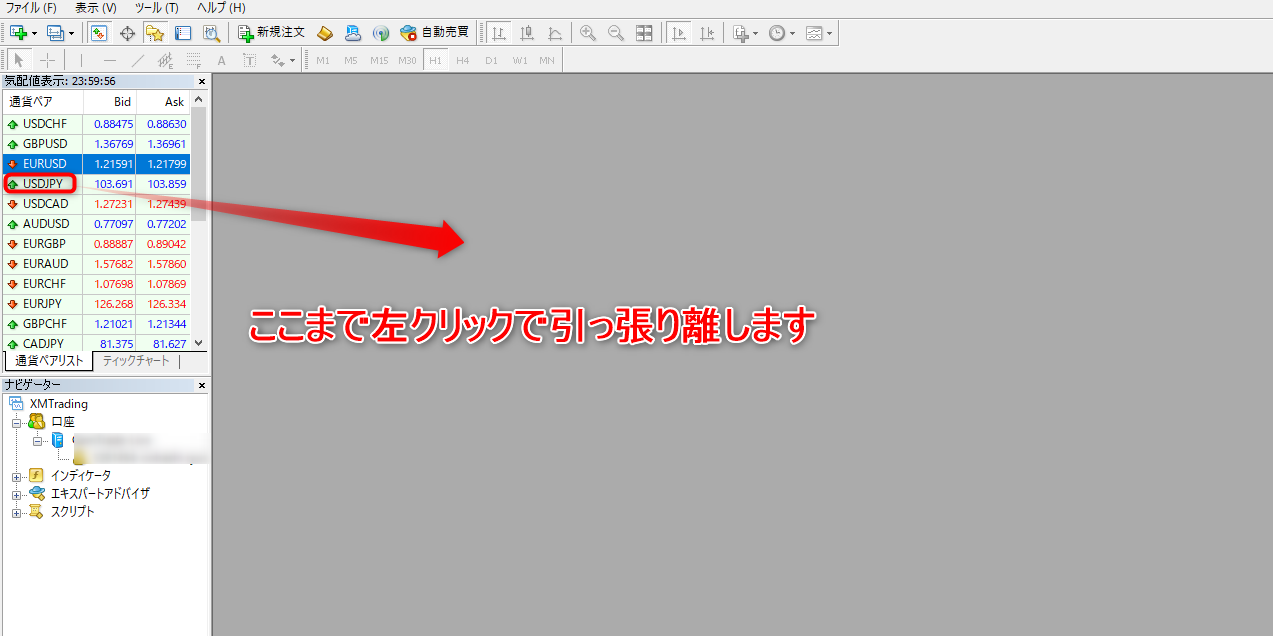Click the 新規注文 new order button
Image resolution: width=1273 pixels, height=636 pixels.
click(x=272, y=33)
